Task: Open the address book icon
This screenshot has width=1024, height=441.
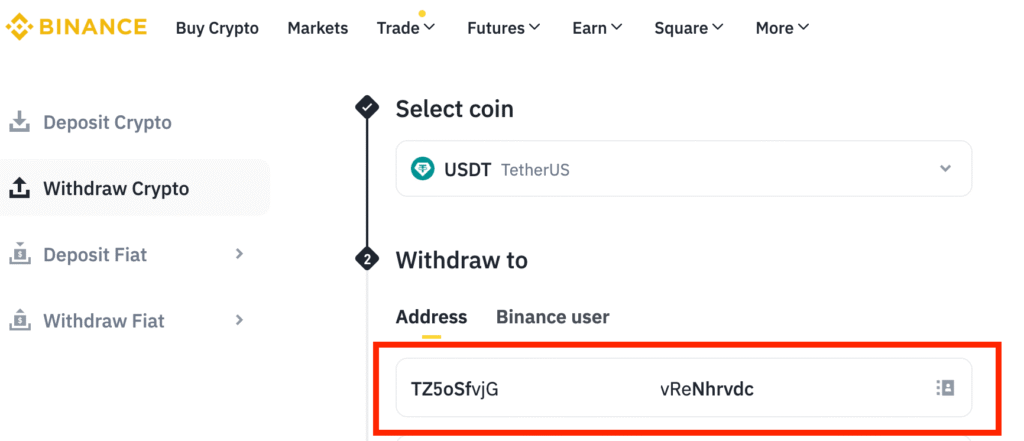Action: (x=944, y=388)
